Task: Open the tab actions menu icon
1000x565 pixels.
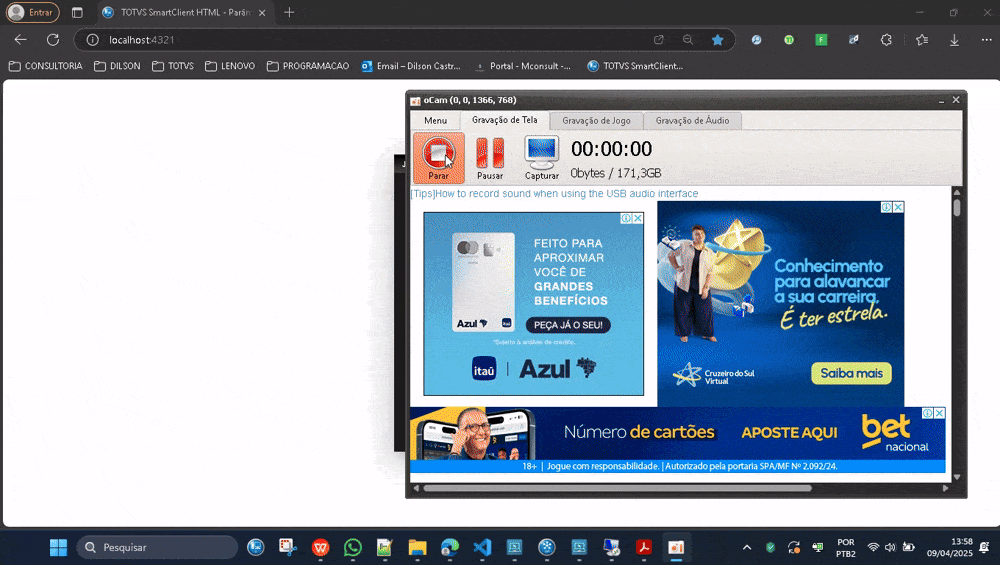Action: click(x=77, y=12)
